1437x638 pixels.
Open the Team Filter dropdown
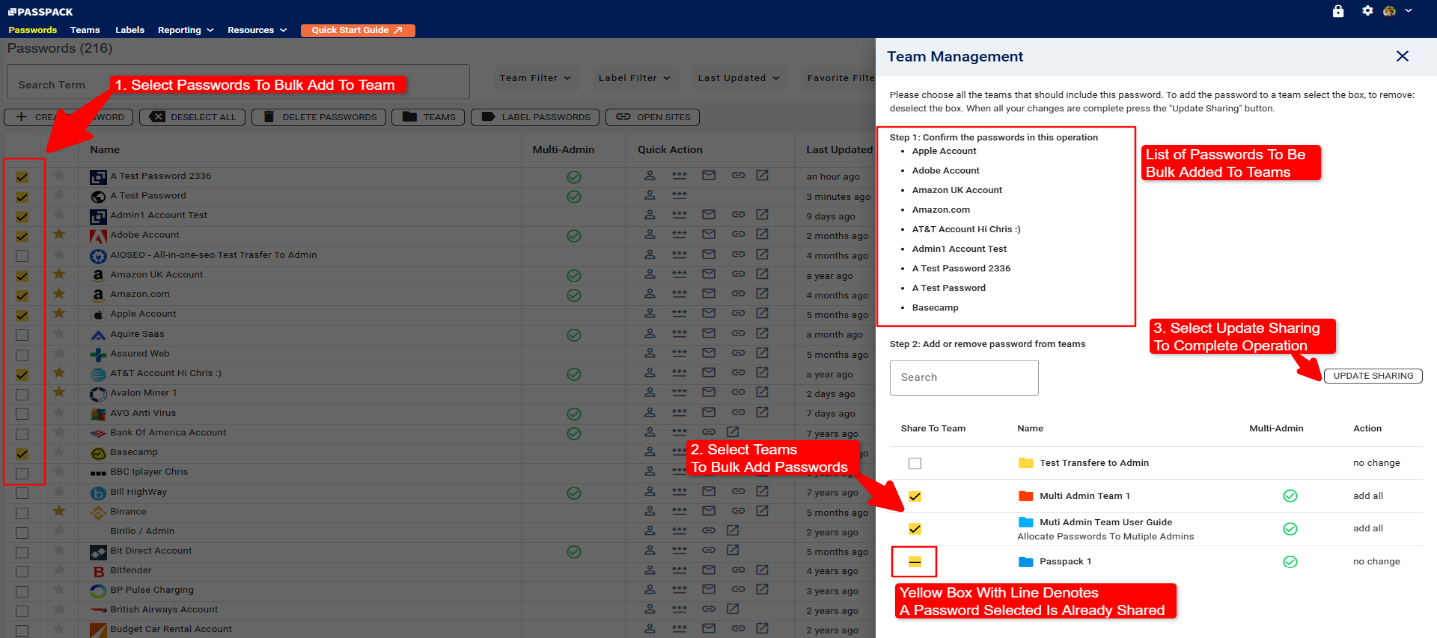(x=535, y=78)
